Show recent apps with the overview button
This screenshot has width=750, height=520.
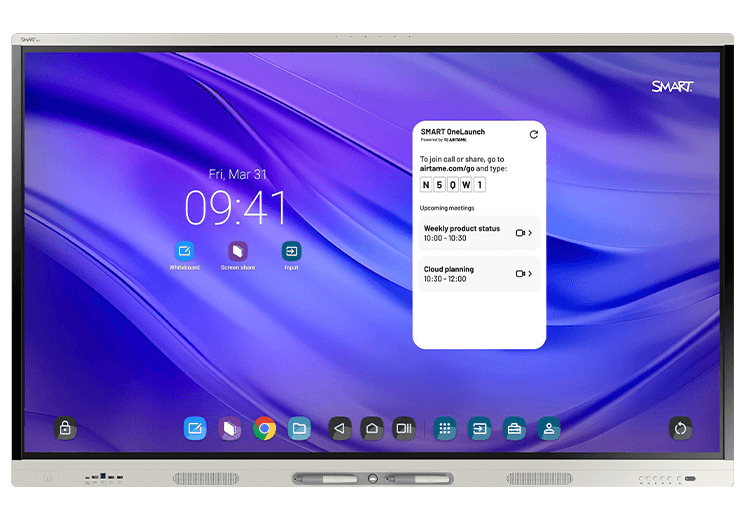[x=404, y=428]
